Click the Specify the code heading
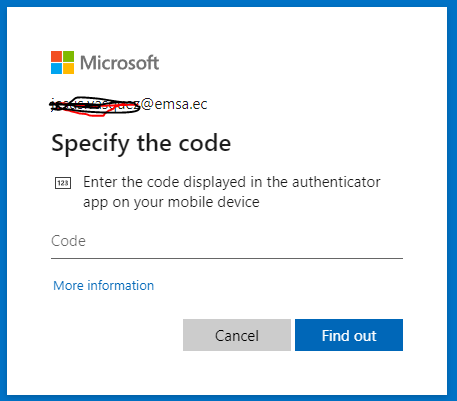Image resolution: width=457 pixels, height=401 pixels. point(141,143)
